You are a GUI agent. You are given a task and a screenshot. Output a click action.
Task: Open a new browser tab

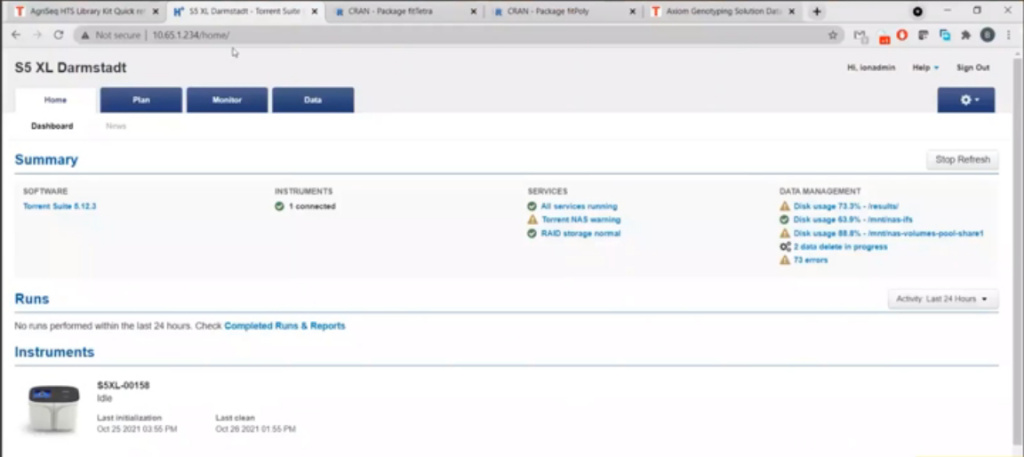coord(816,11)
